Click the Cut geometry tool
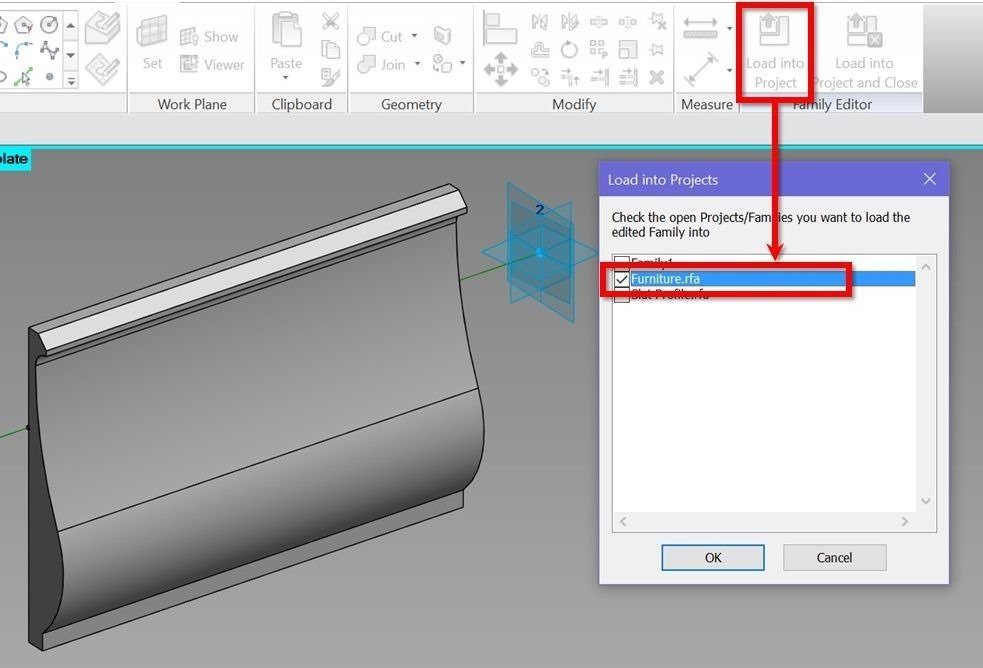This screenshot has height=668, width=983. (x=380, y=37)
